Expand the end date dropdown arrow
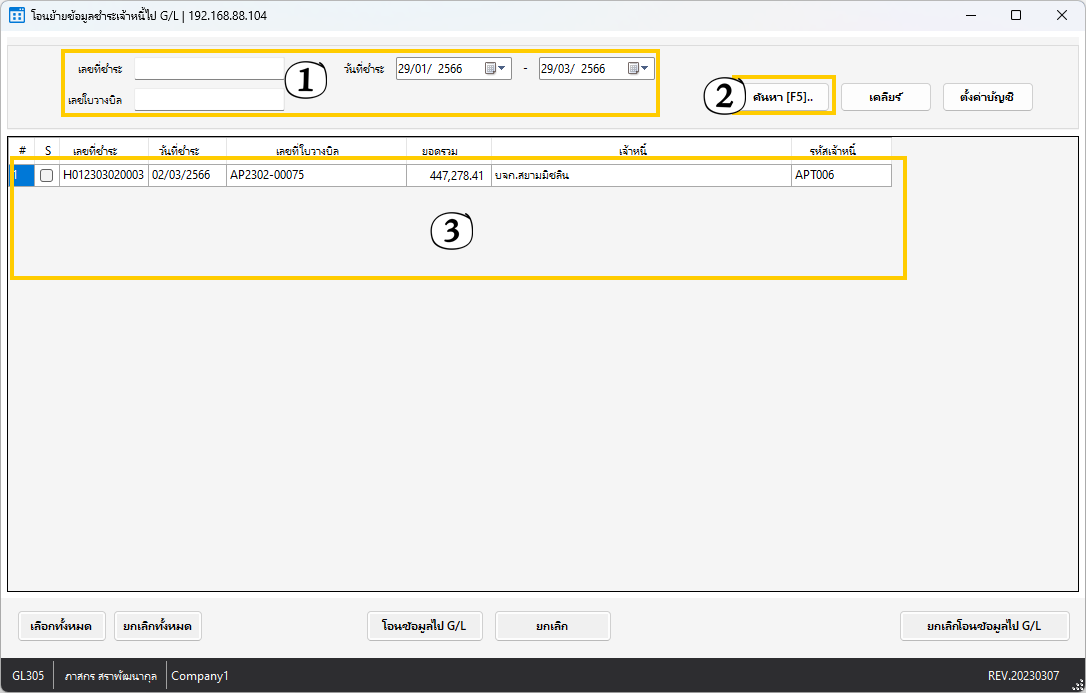The height and width of the screenshot is (693, 1086). (646, 69)
